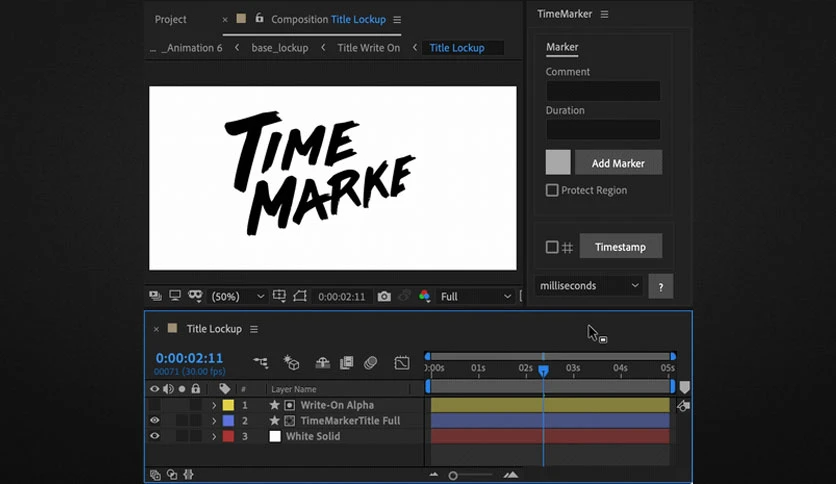
Task: Click always preview this view icon
Action: coord(155,296)
